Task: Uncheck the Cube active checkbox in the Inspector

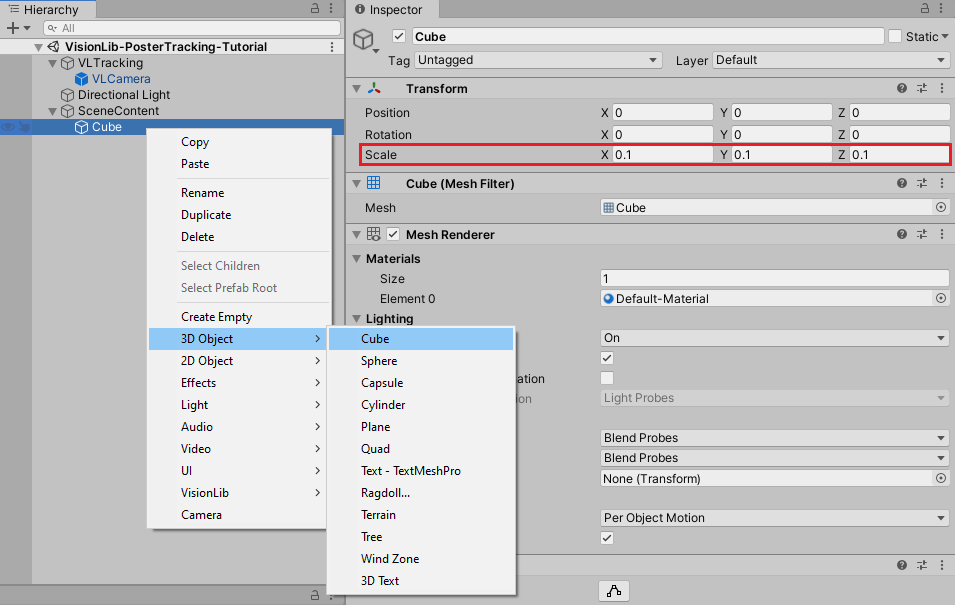Action: pos(400,37)
